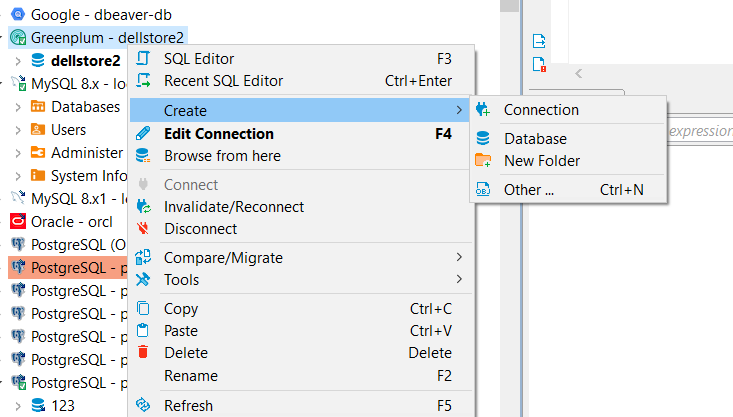Click the SQL Editor script icon

pyautogui.click(x=143, y=58)
